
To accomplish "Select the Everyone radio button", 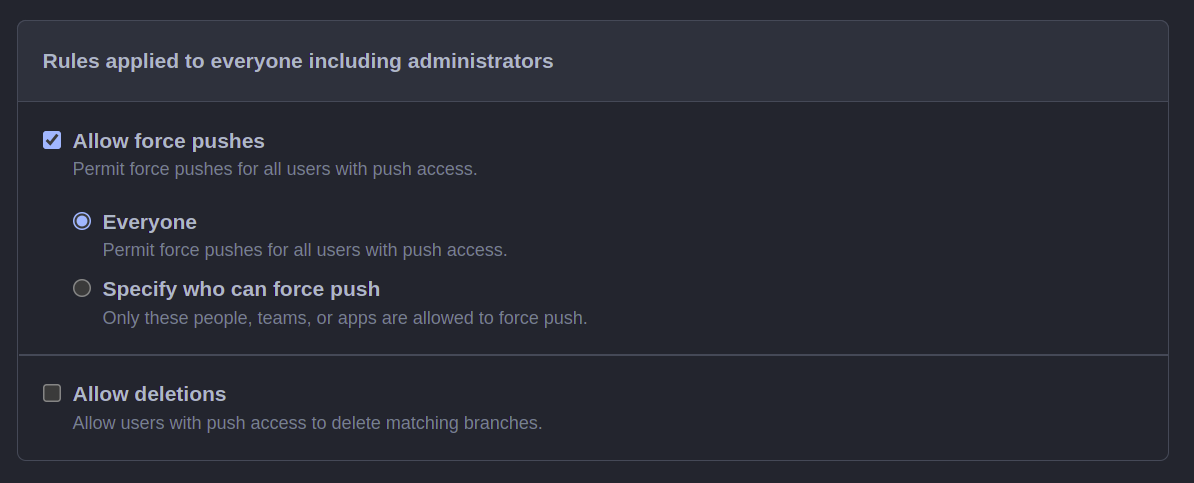I will point(81,221).
